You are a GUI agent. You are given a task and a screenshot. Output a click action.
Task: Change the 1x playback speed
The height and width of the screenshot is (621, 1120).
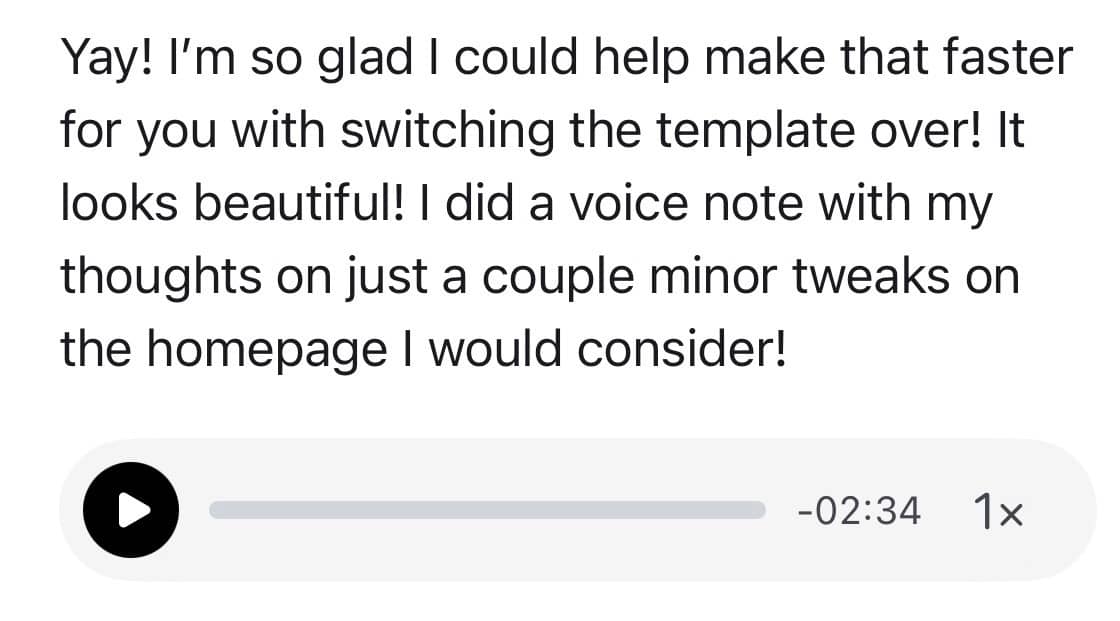(x=997, y=512)
